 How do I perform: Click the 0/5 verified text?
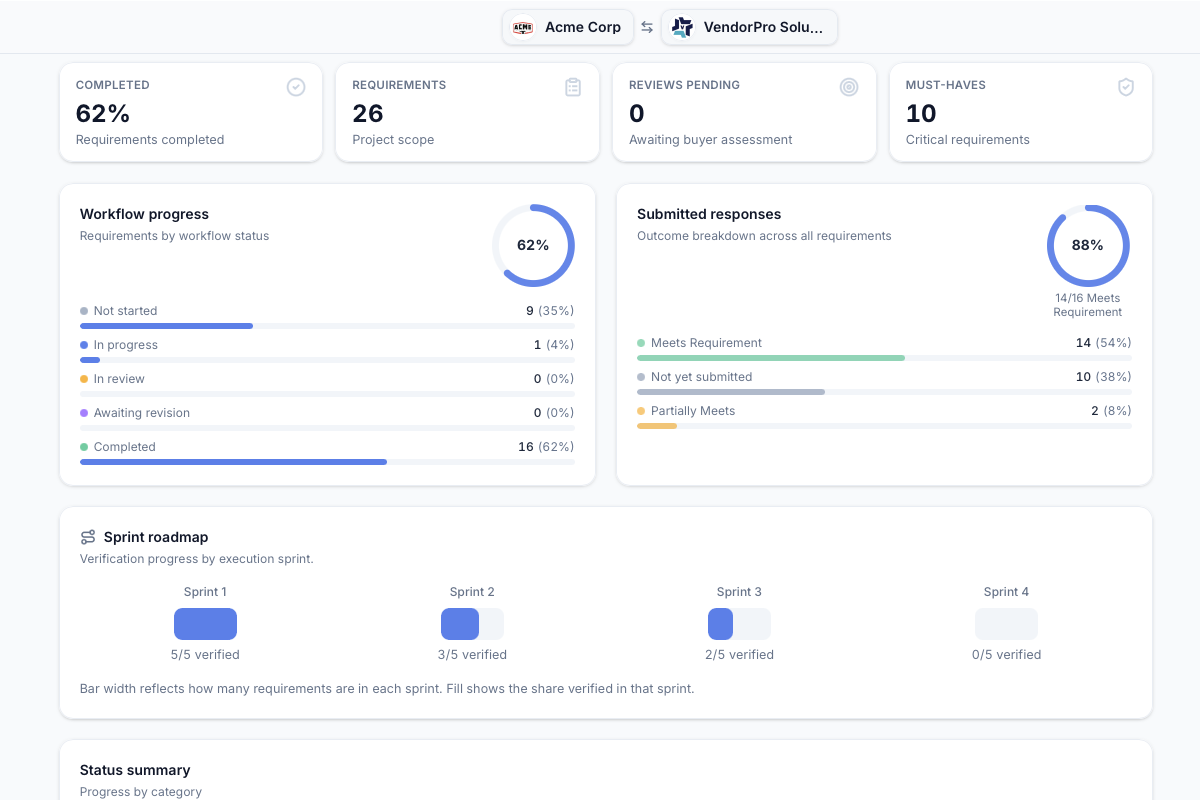tap(1006, 655)
